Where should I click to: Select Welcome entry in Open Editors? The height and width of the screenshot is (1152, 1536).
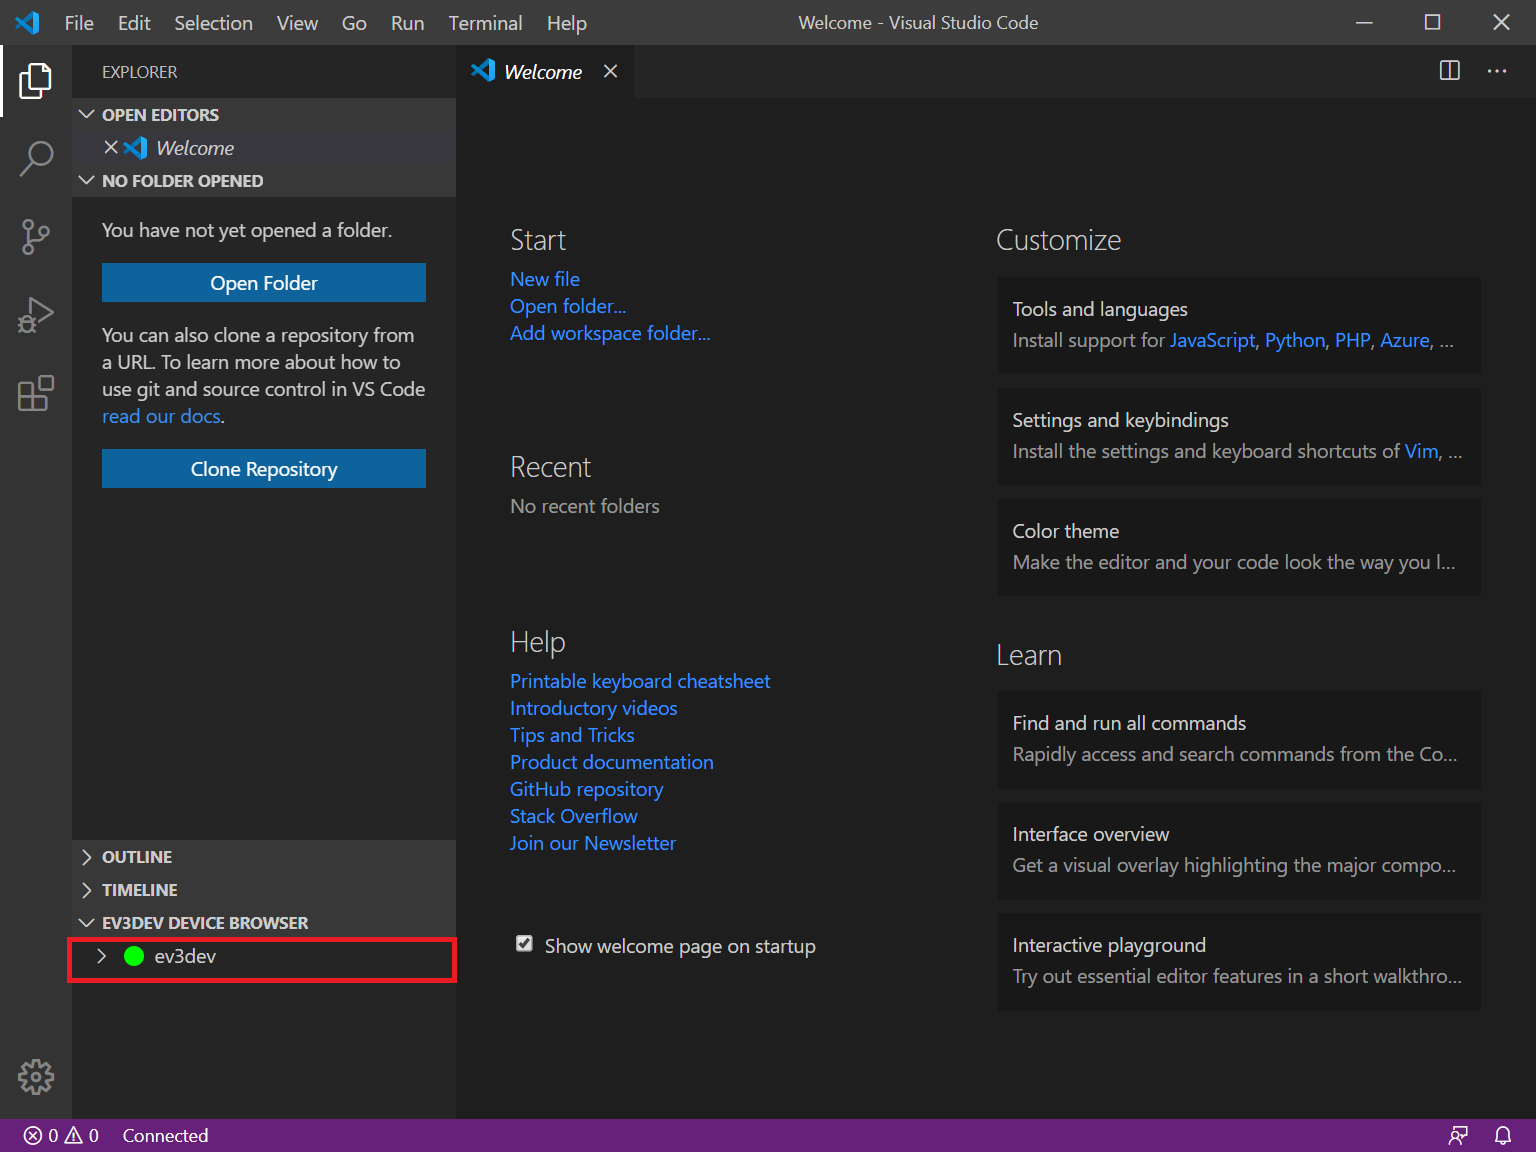point(264,147)
